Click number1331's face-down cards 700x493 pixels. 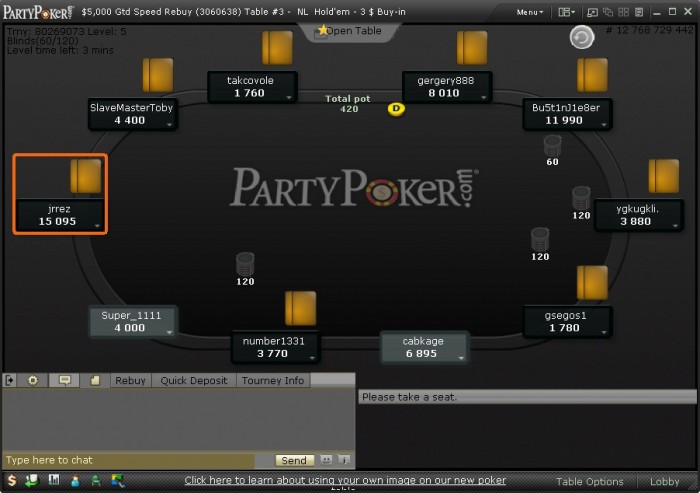(300, 308)
